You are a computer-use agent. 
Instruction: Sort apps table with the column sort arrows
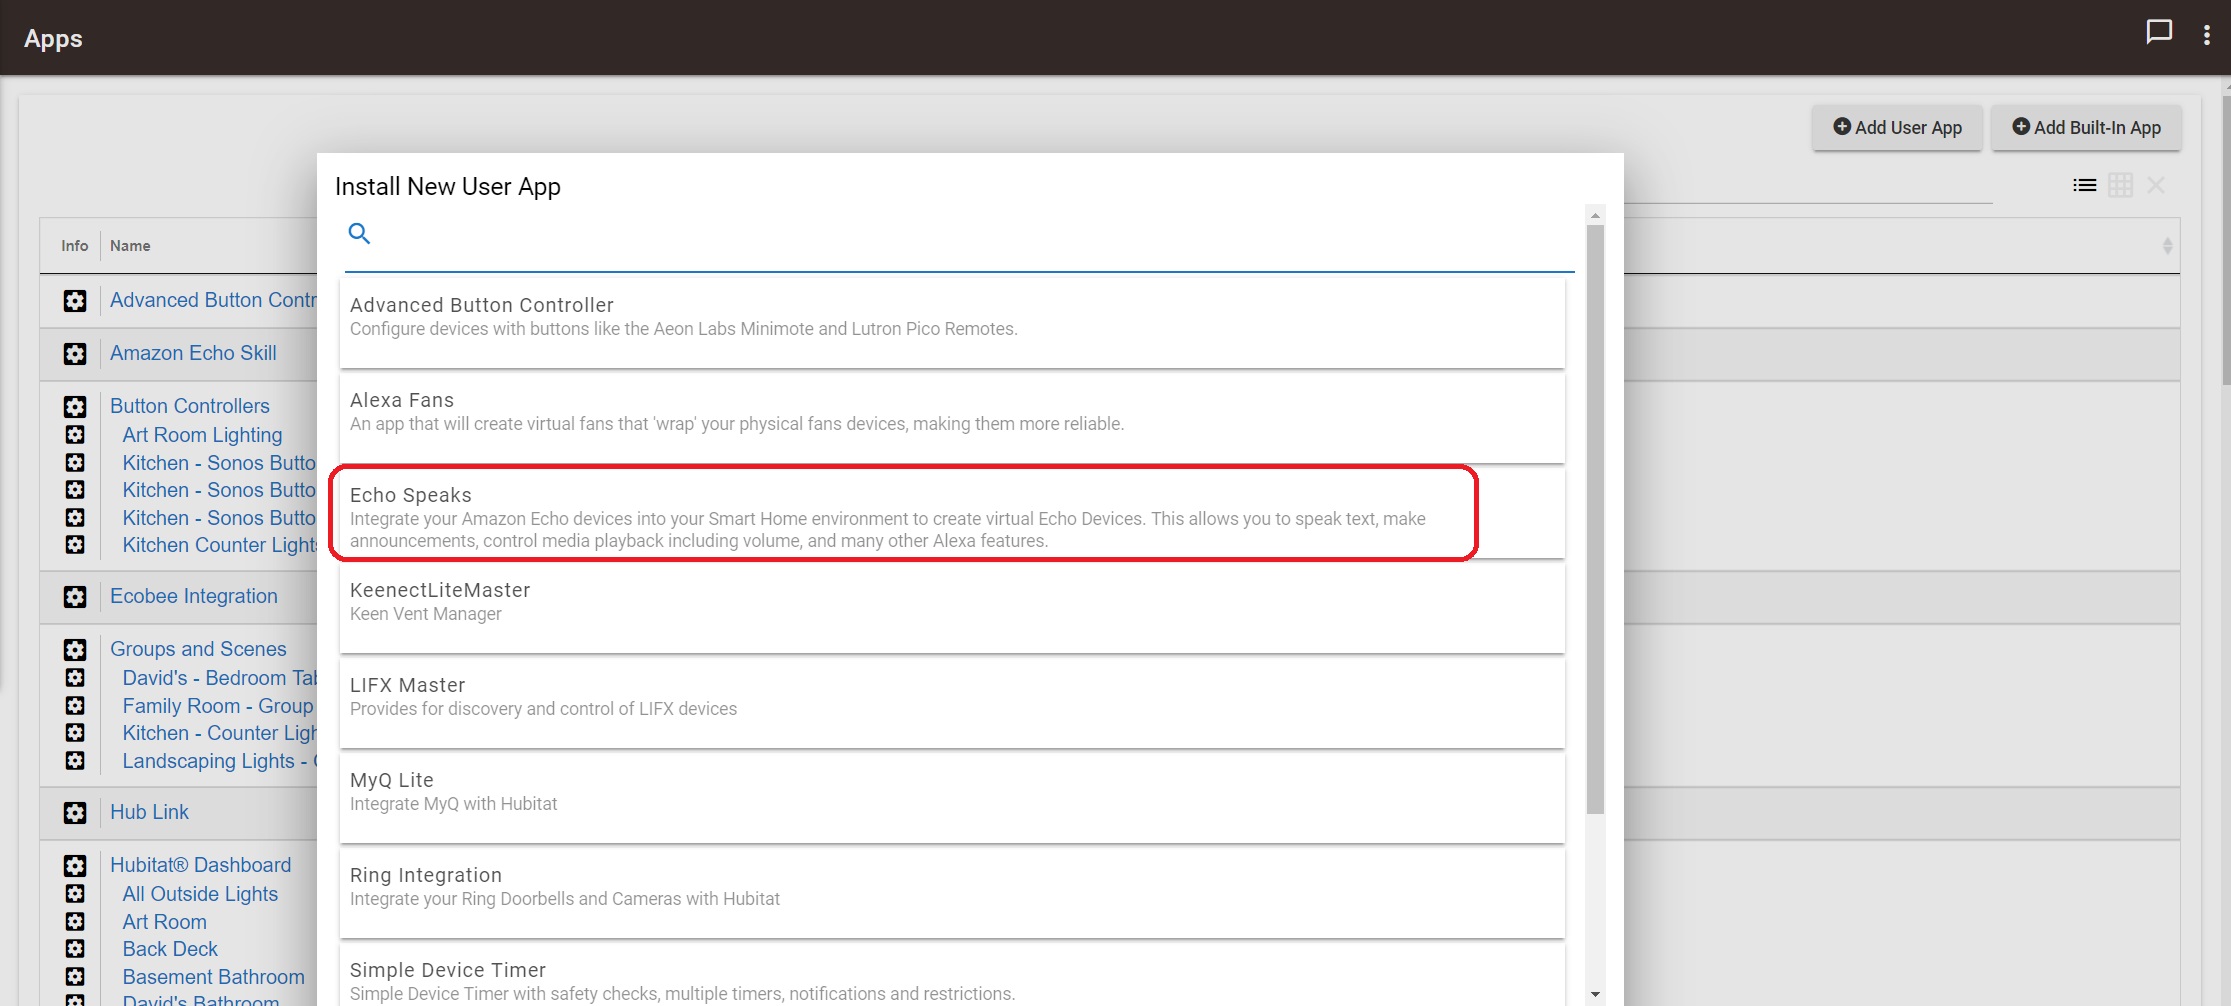pos(2167,246)
